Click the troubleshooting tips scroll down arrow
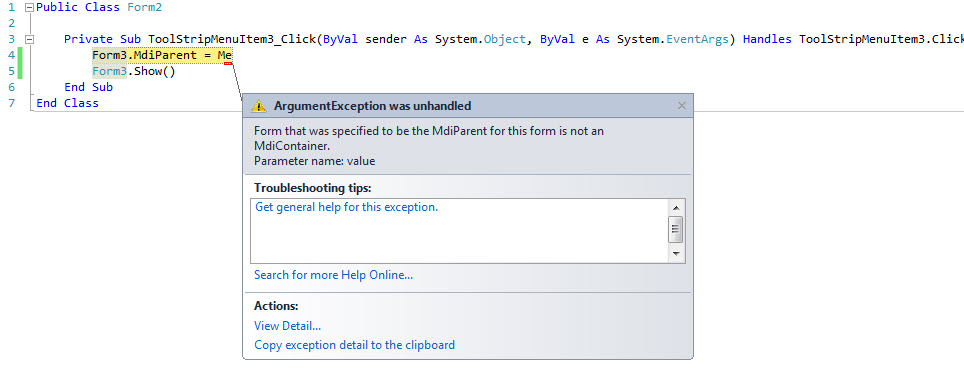The height and width of the screenshot is (373, 964). click(676, 253)
